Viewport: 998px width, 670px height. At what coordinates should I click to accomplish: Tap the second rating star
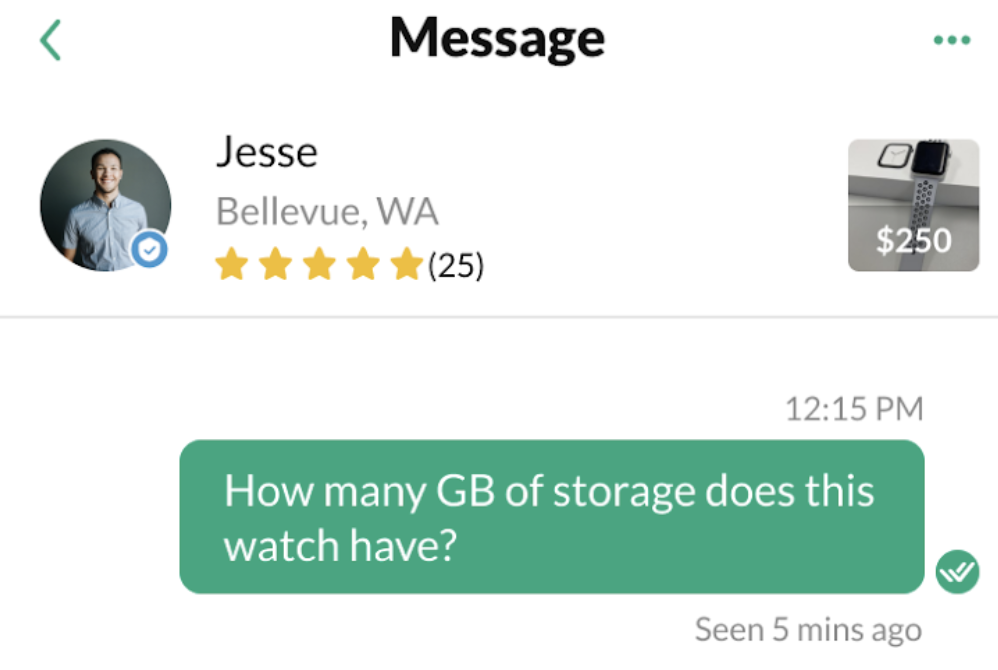pyautogui.click(x=275, y=264)
